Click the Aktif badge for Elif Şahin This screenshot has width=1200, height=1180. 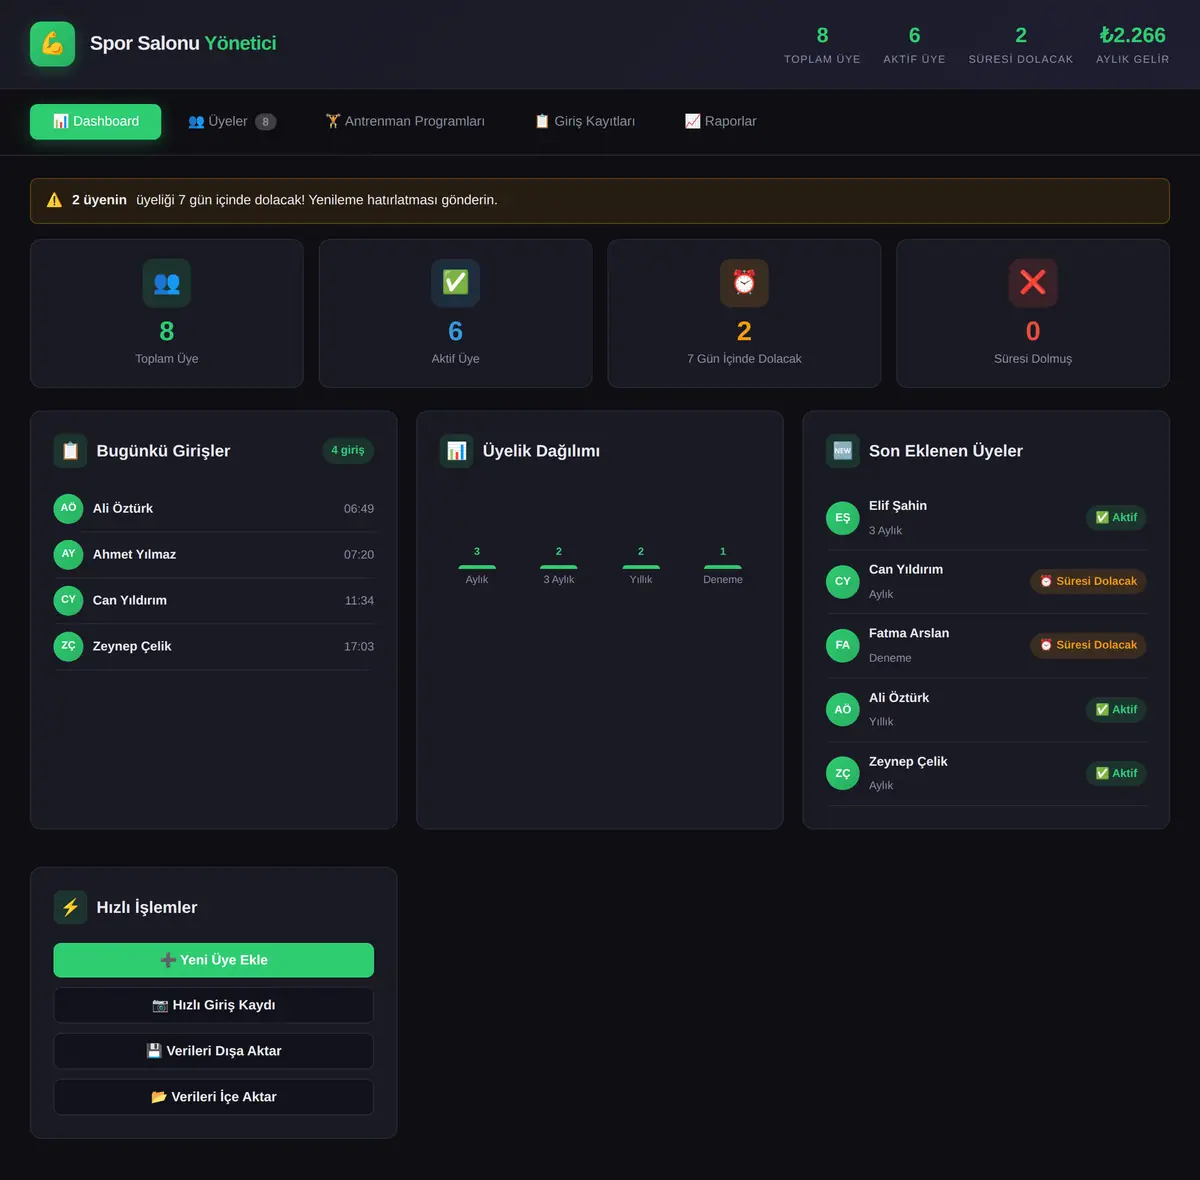coord(1116,518)
